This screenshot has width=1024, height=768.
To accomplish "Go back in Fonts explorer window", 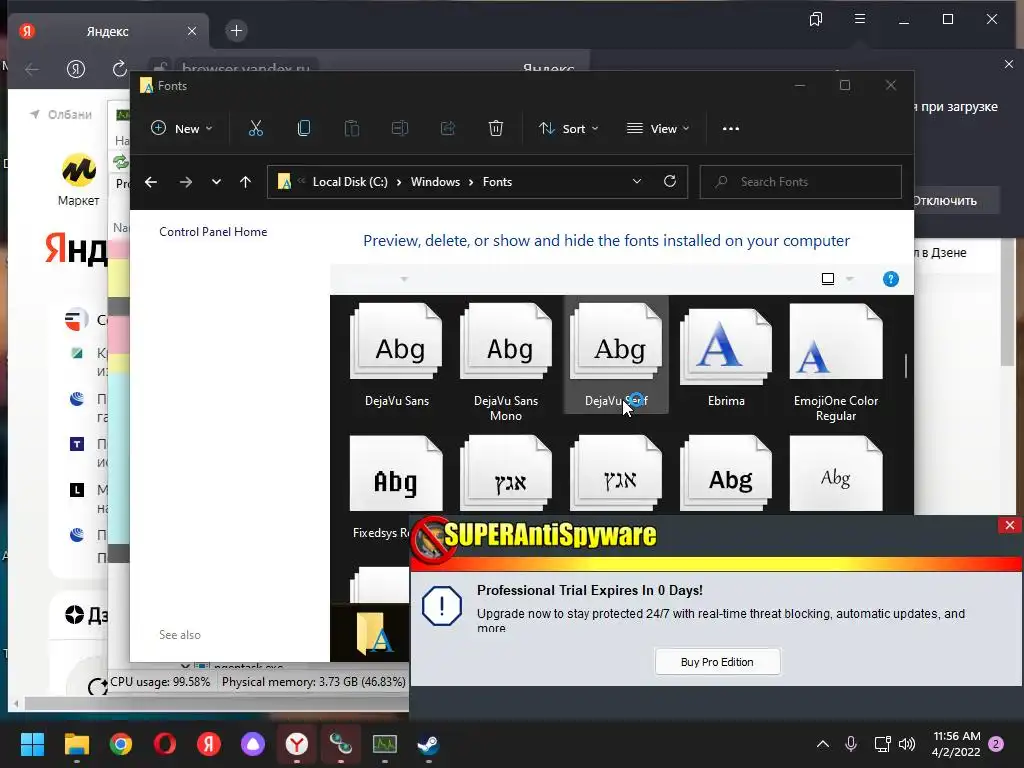I will [151, 182].
